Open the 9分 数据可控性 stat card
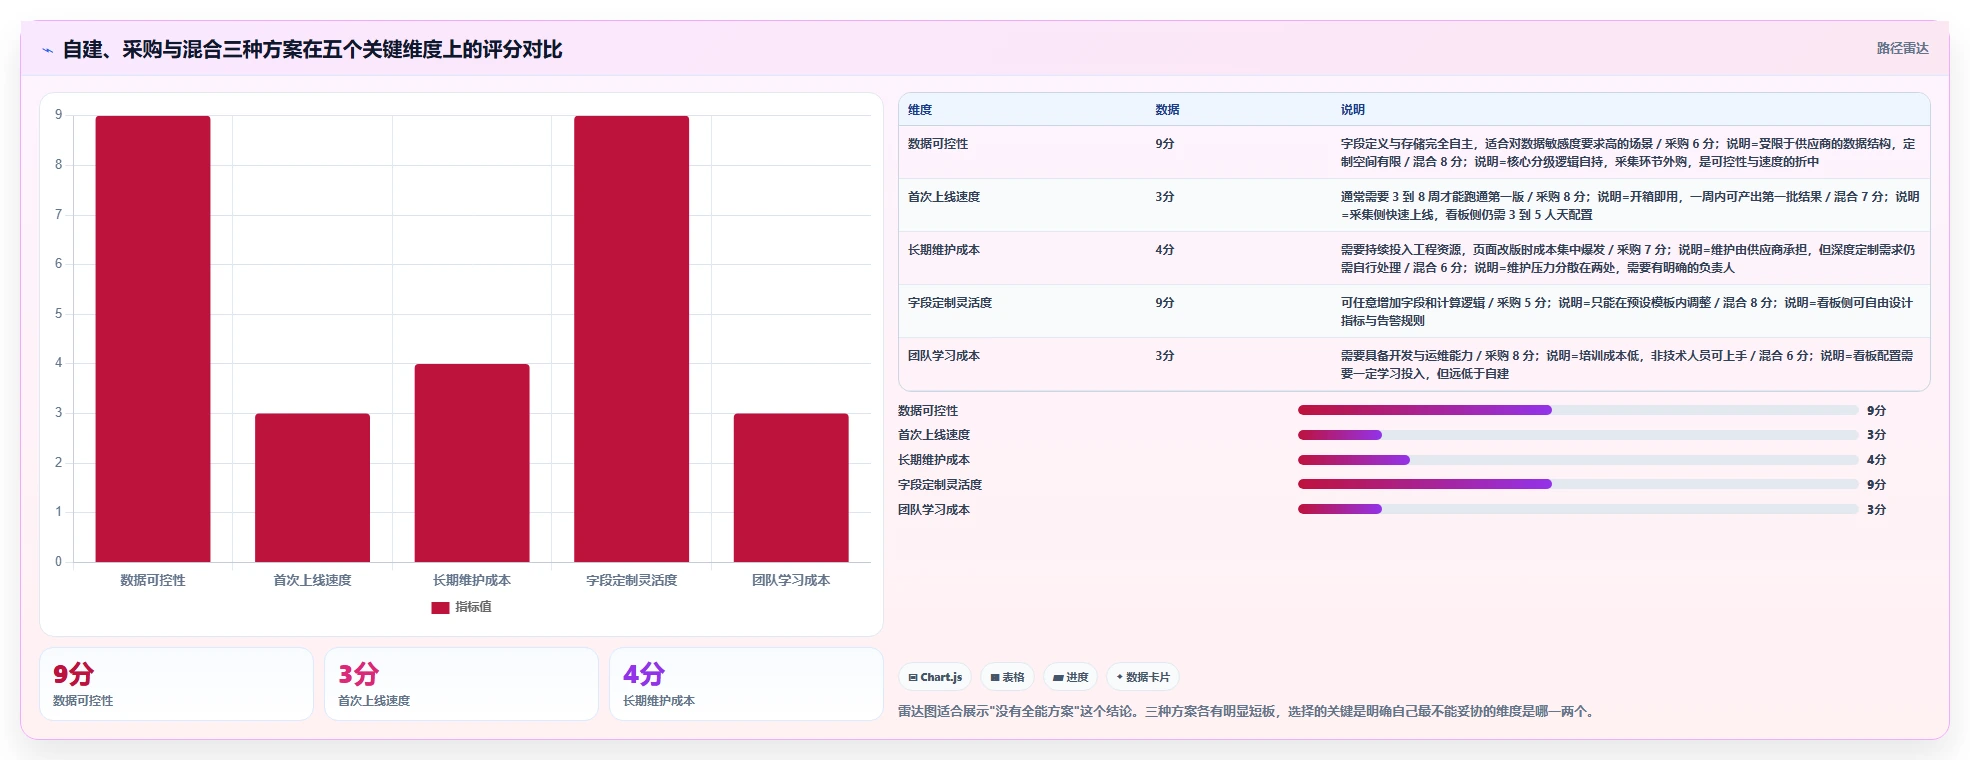 (176, 684)
